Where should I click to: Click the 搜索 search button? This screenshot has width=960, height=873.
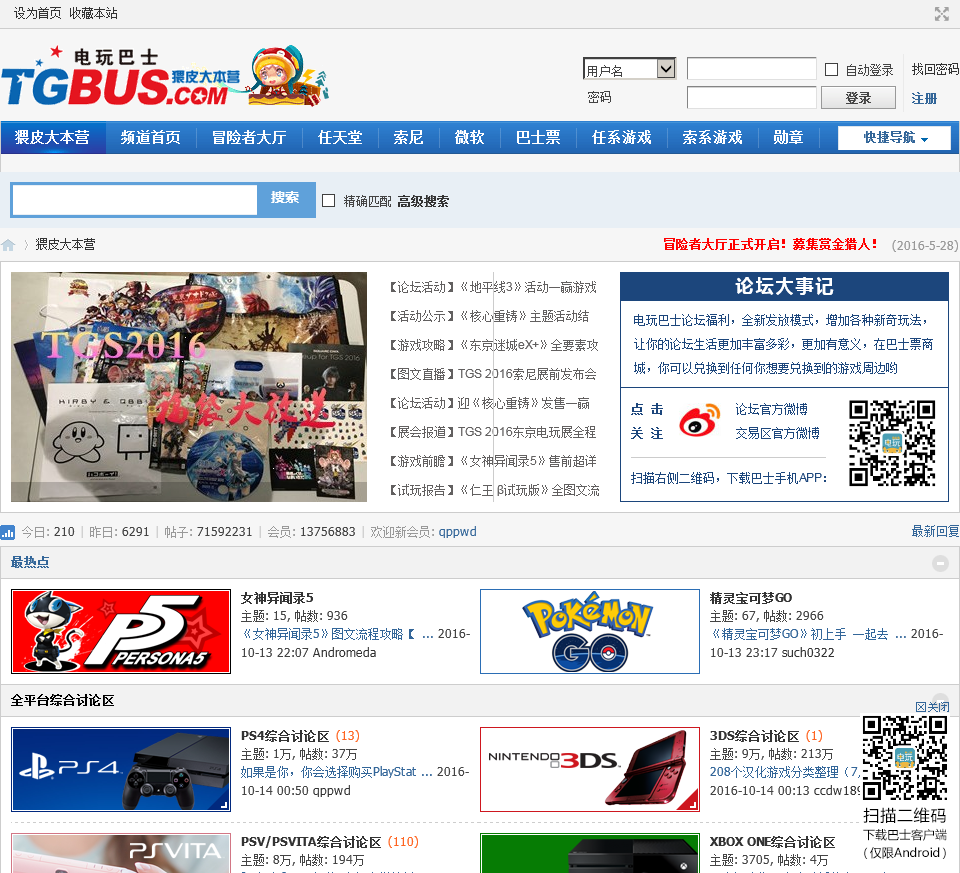(x=285, y=198)
